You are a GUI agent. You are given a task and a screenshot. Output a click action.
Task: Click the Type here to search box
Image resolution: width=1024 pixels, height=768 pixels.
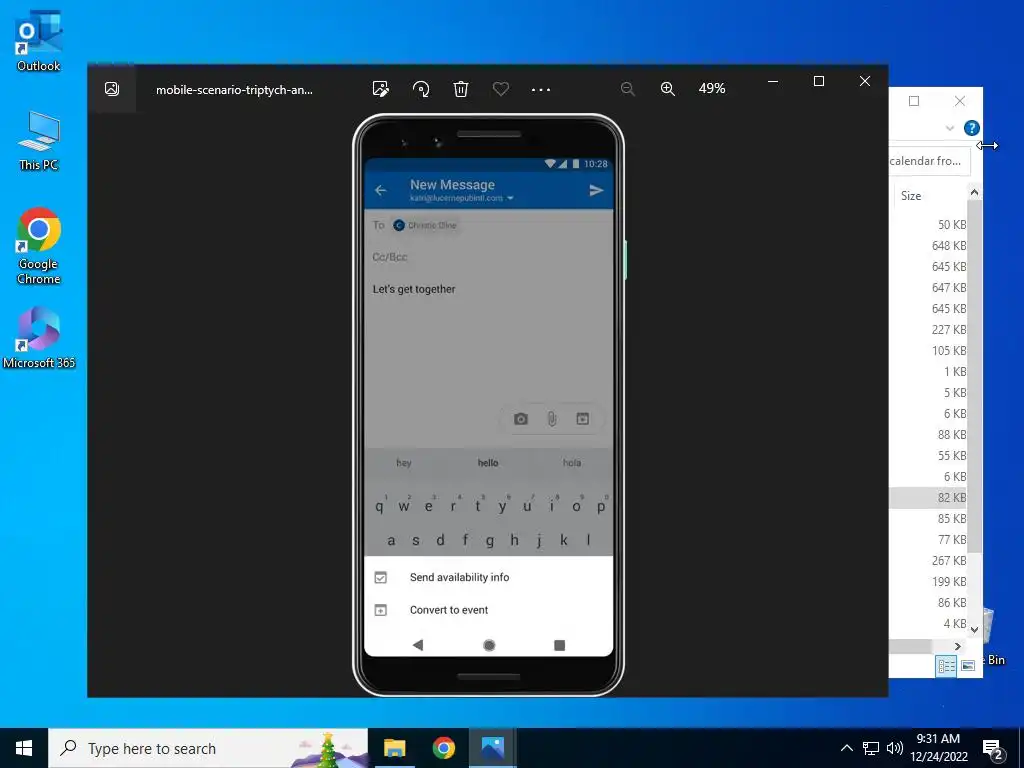(x=208, y=748)
